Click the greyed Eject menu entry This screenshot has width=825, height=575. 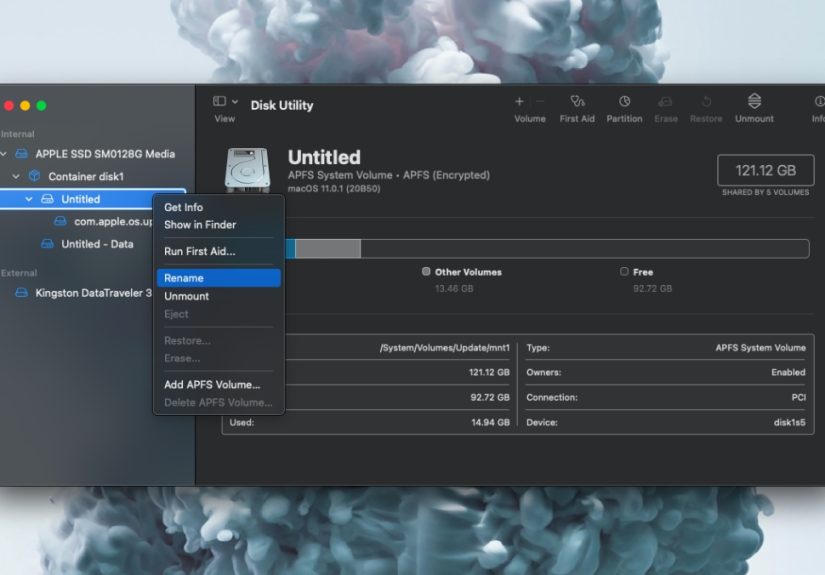[176, 314]
